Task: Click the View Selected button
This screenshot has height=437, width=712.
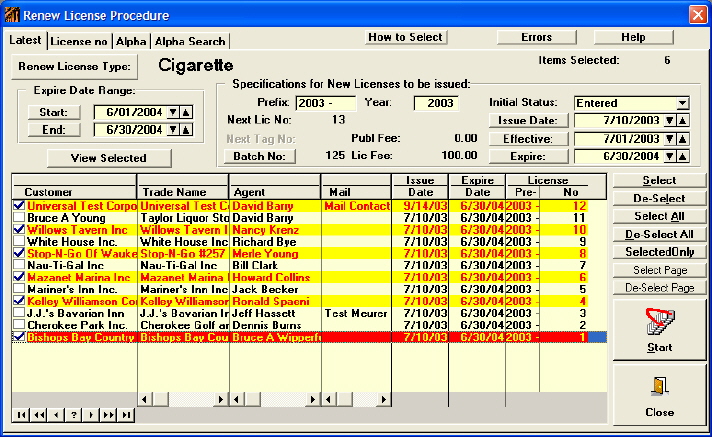Action: click(108, 158)
